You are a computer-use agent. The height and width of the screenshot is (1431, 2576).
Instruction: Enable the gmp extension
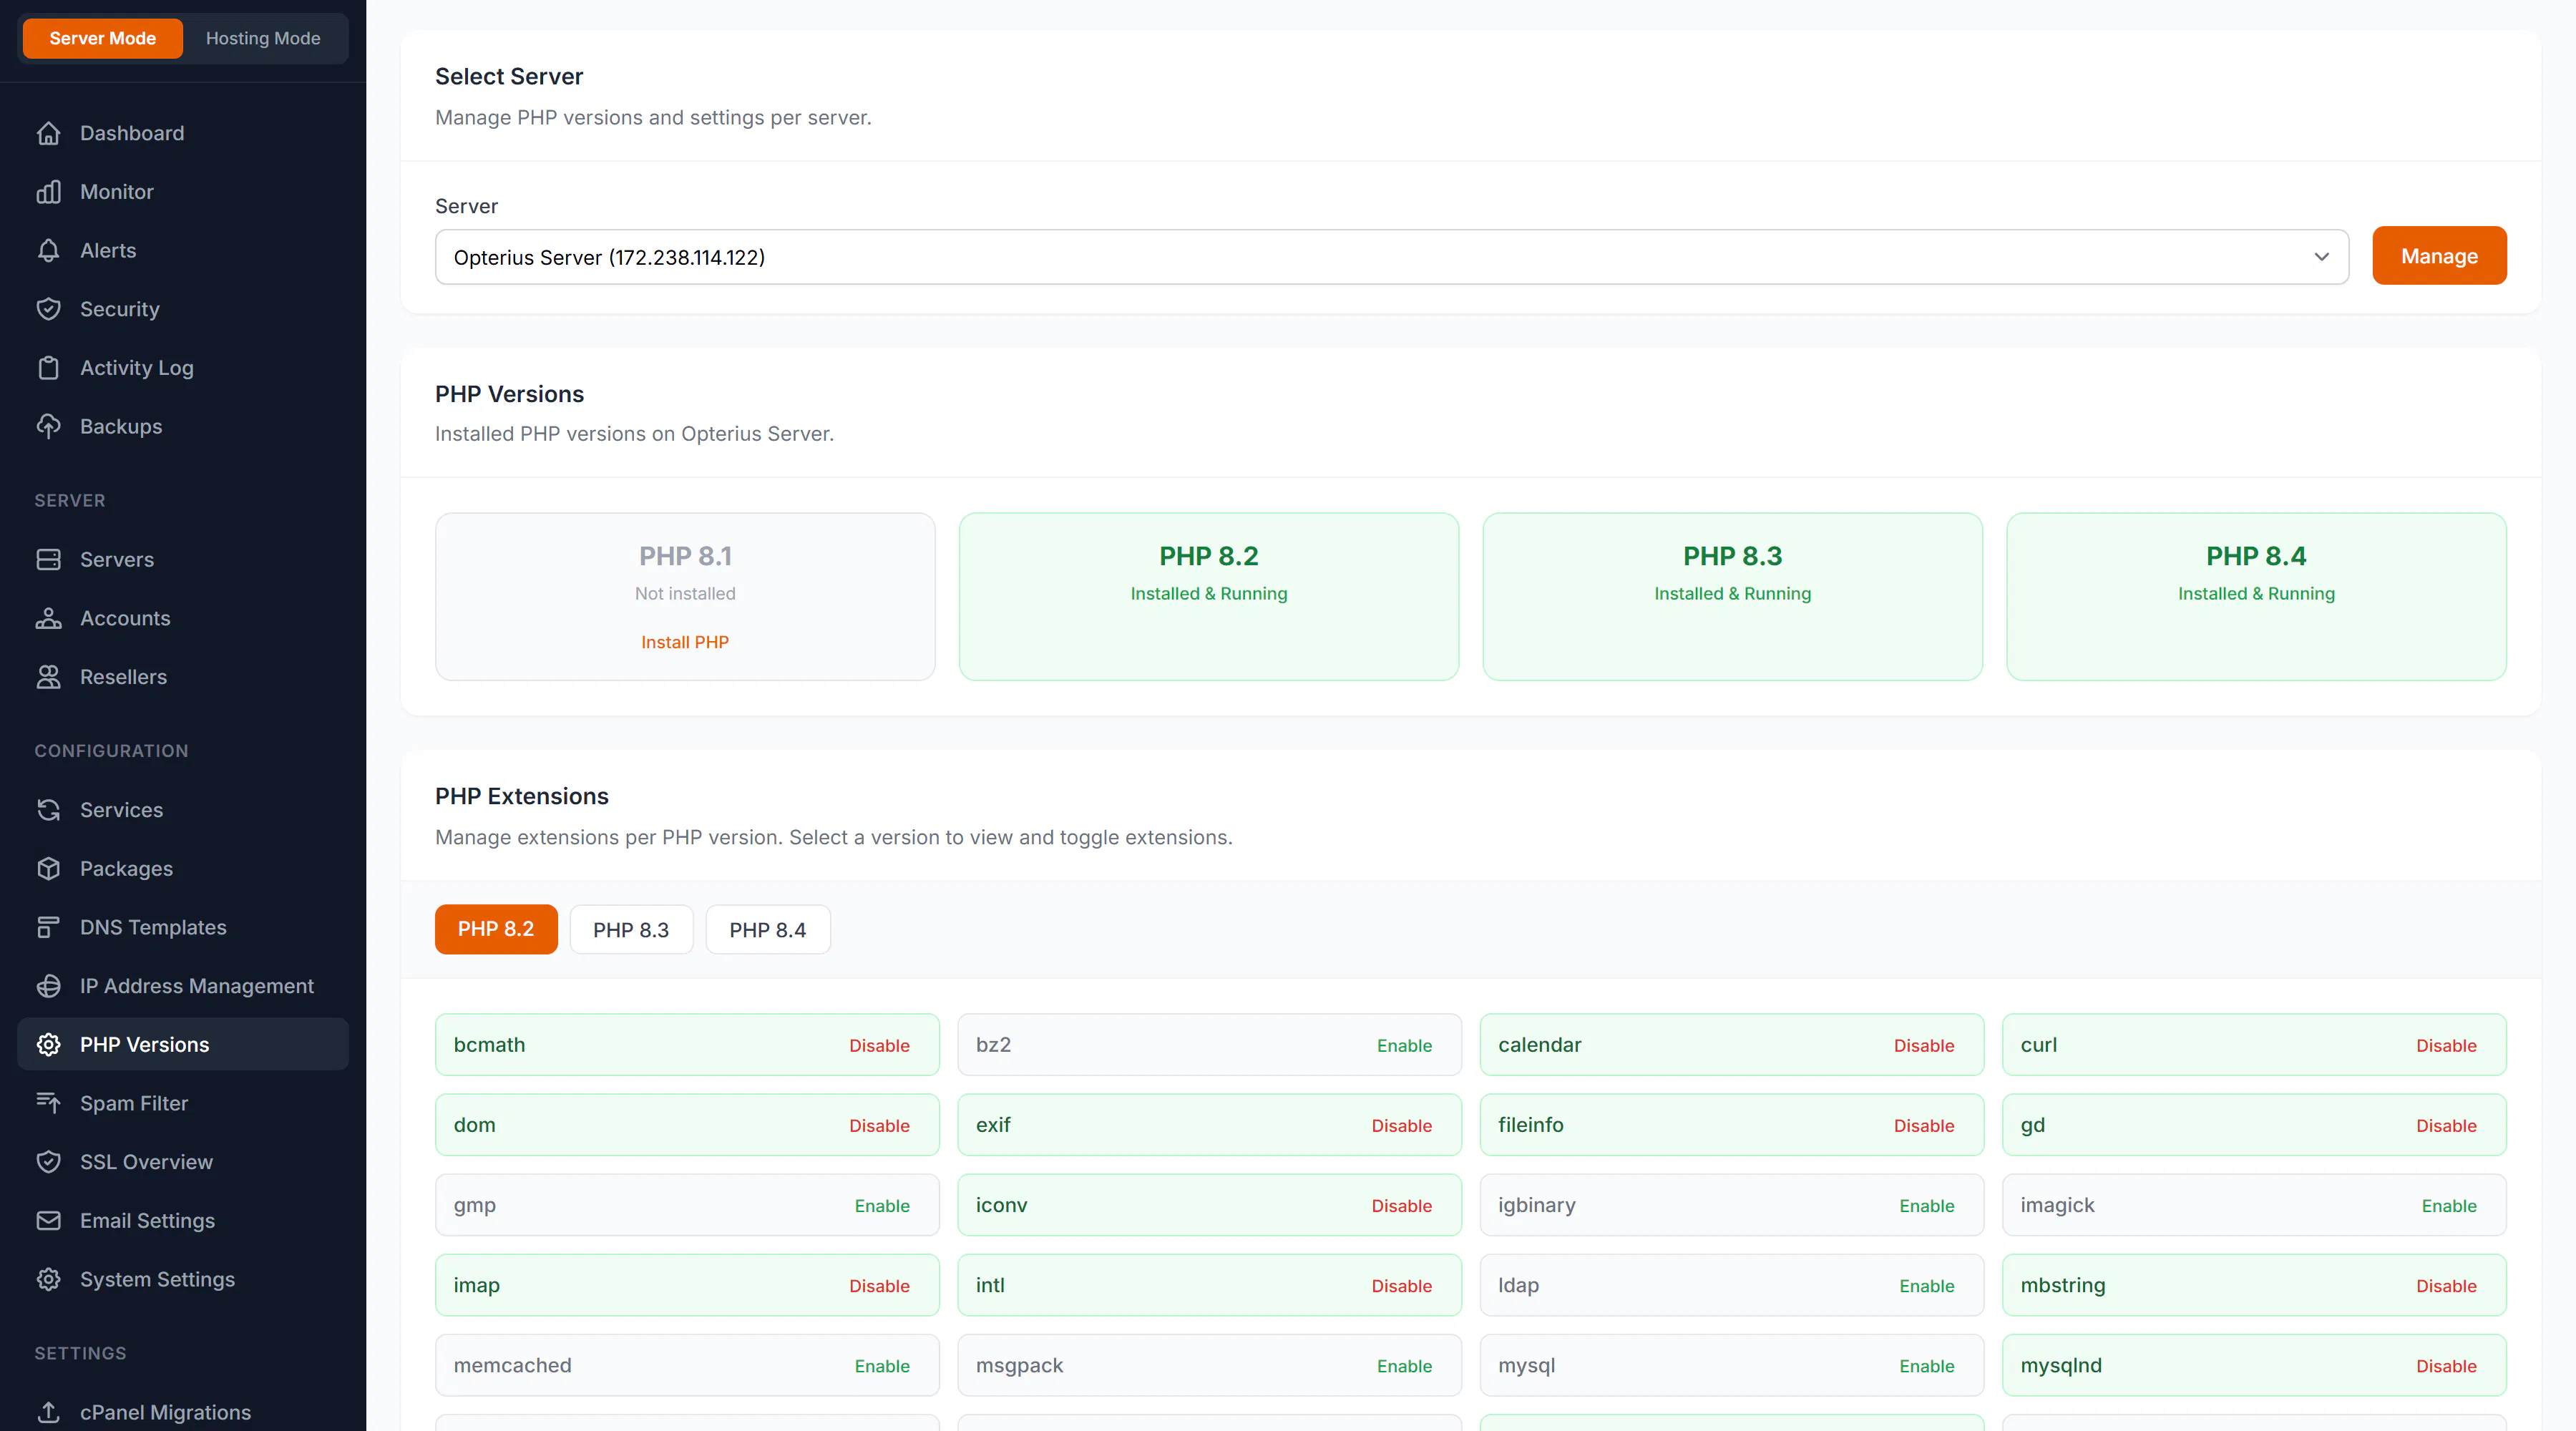pos(881,1205)
